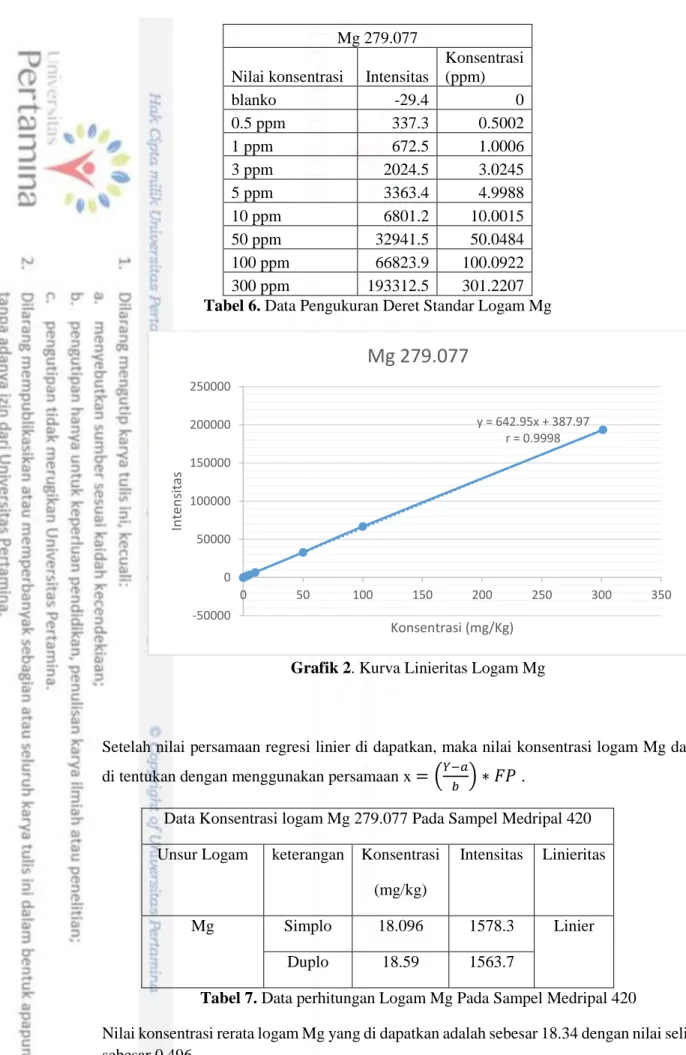Click concentration value '3.0245'
Screen dimensions: 686x1055
(x=500, y=169)
